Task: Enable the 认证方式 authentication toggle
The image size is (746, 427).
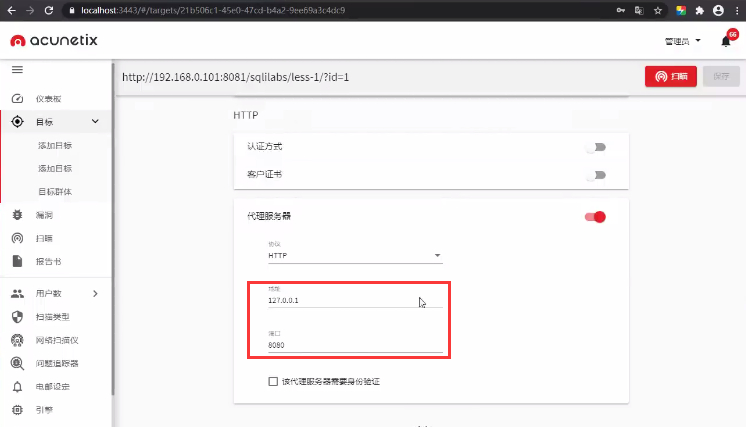Action: [x=596, y=147]
